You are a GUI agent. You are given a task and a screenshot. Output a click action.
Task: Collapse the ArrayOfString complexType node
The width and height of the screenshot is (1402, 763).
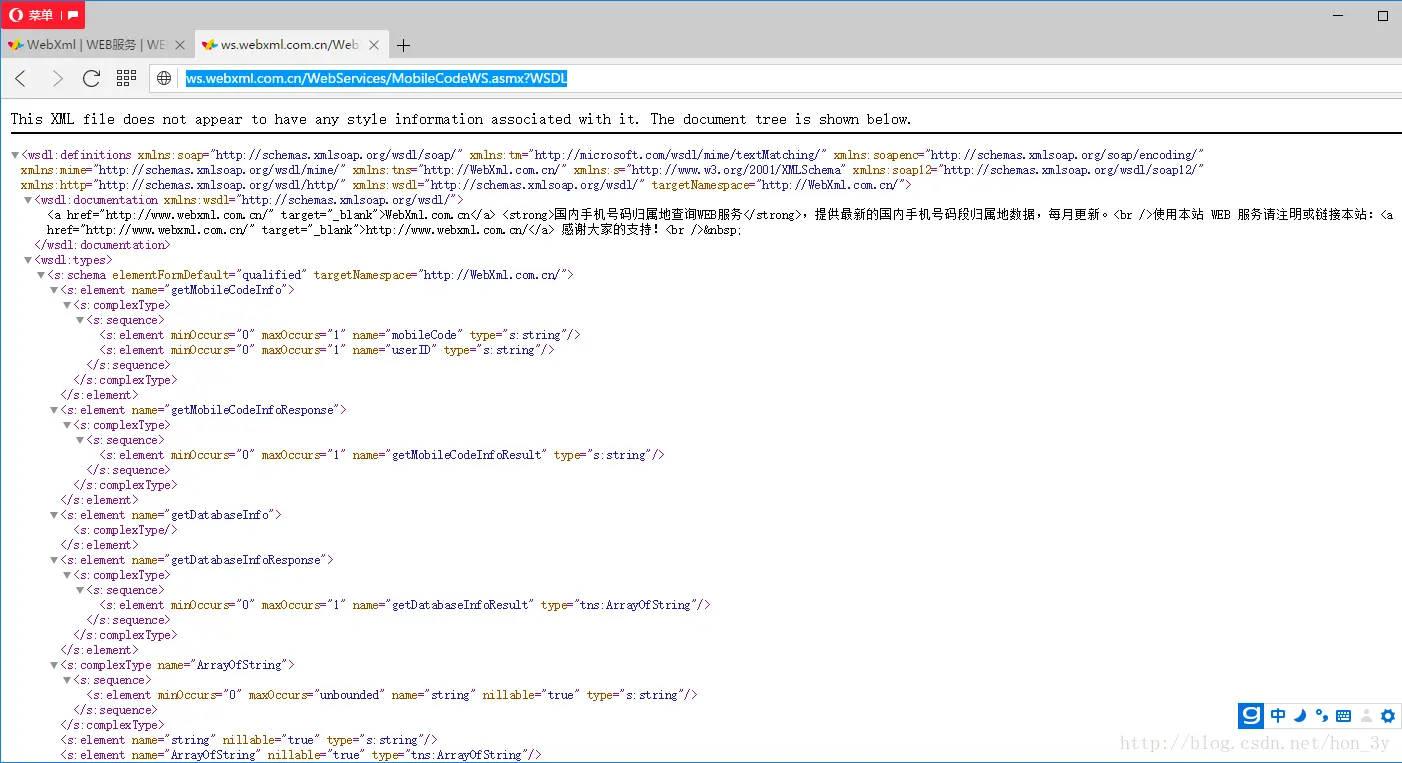[x=54, y=665]
